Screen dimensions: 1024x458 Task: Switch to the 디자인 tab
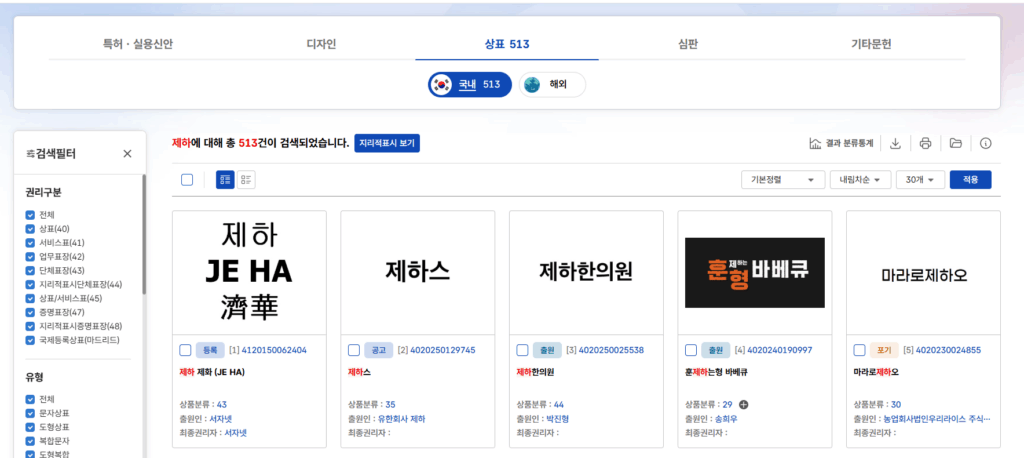click(321, 45)
